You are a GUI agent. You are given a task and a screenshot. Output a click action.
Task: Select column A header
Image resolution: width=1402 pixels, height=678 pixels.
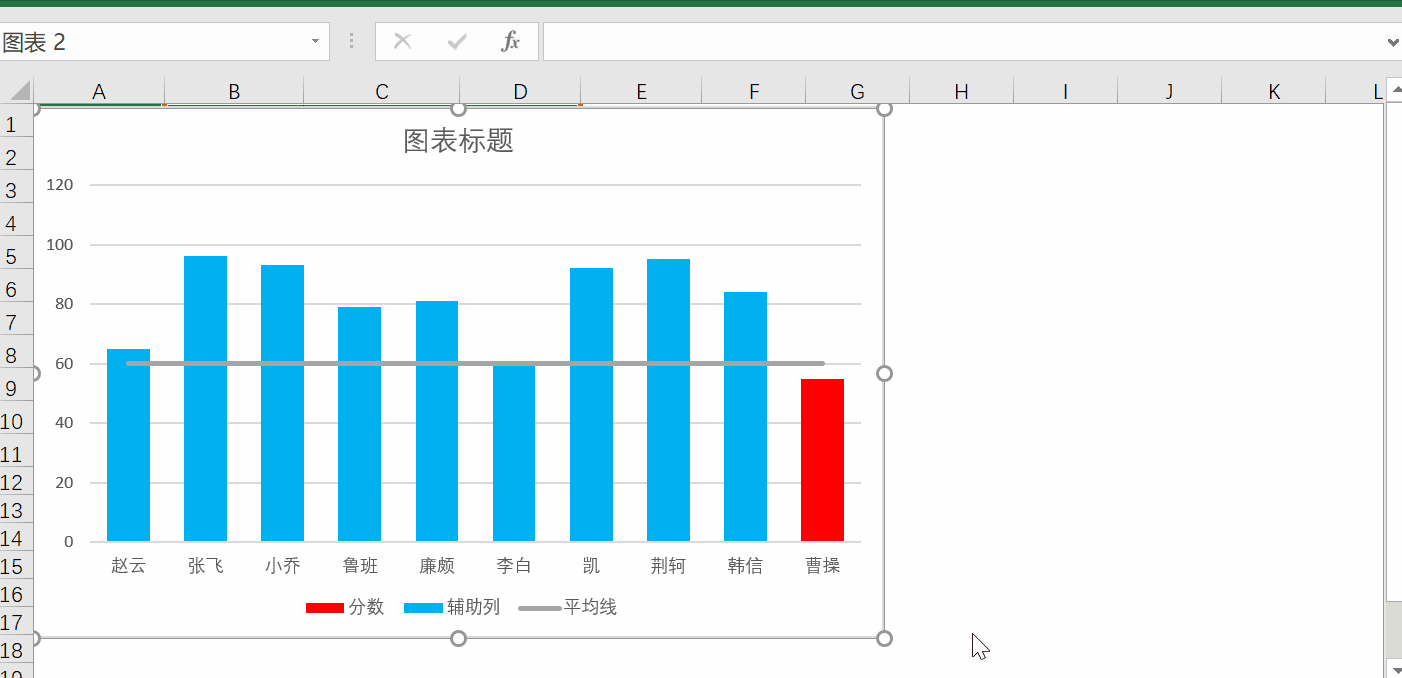click(x=99, y=92)
